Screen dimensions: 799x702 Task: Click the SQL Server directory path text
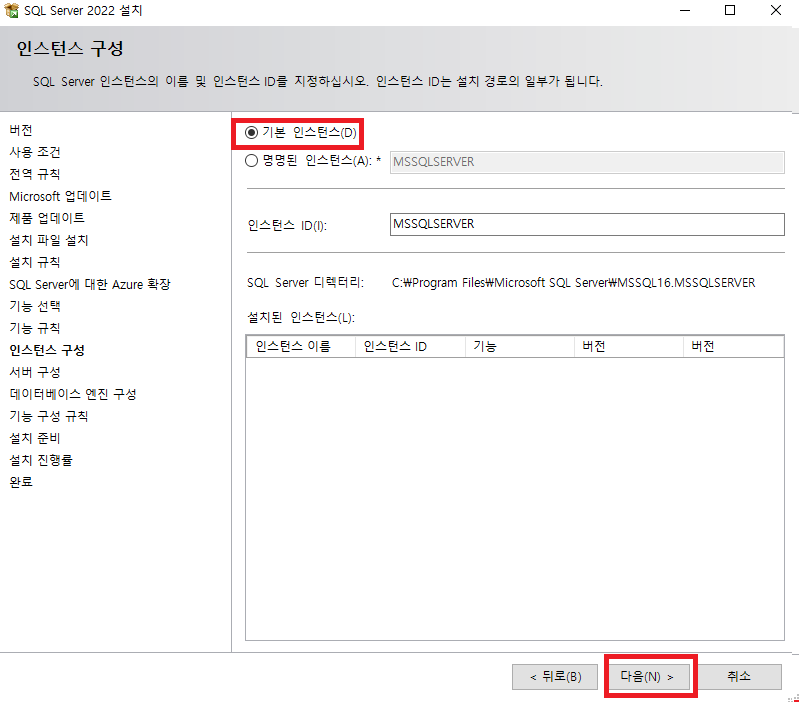(x=573, y=283)
